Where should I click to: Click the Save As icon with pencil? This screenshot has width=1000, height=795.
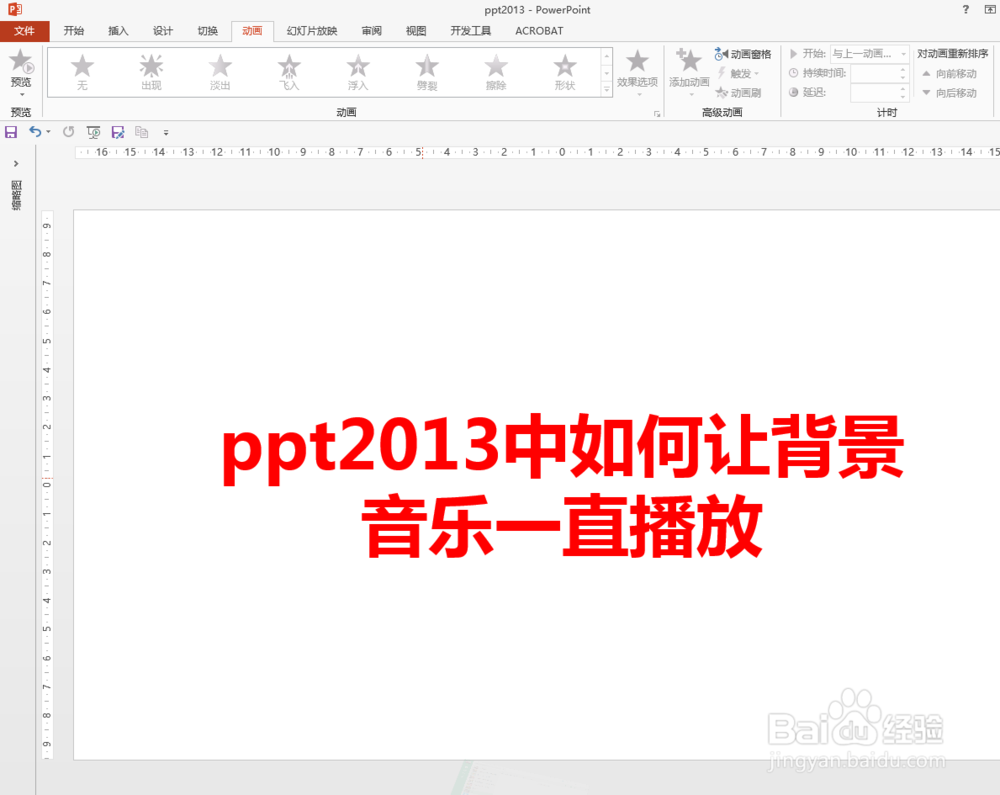(x=118, y=132)
